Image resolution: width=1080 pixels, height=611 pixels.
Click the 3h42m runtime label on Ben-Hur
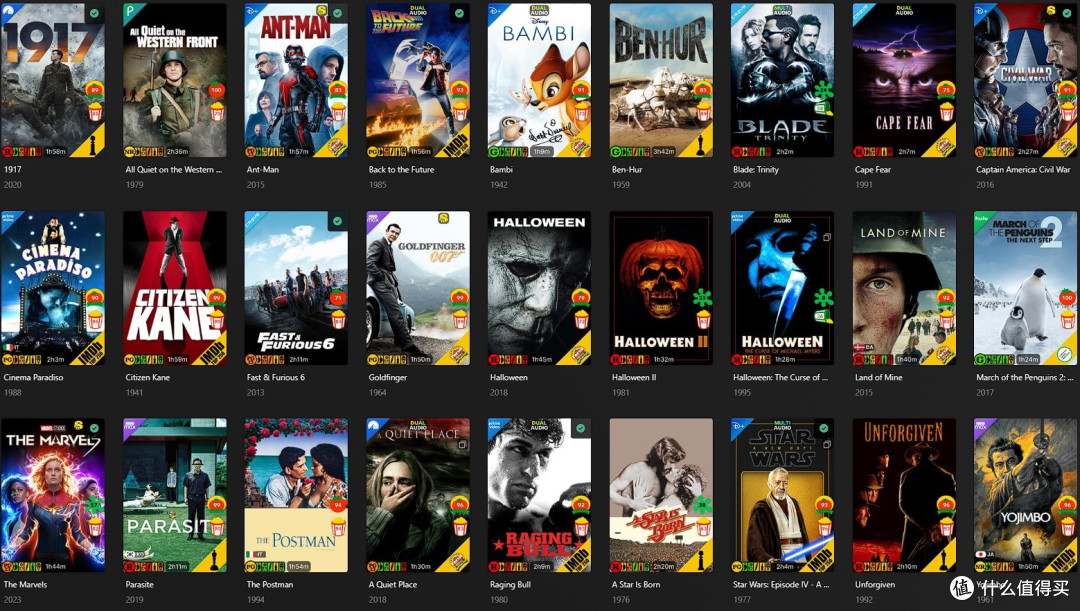click(x=664, y=152)
